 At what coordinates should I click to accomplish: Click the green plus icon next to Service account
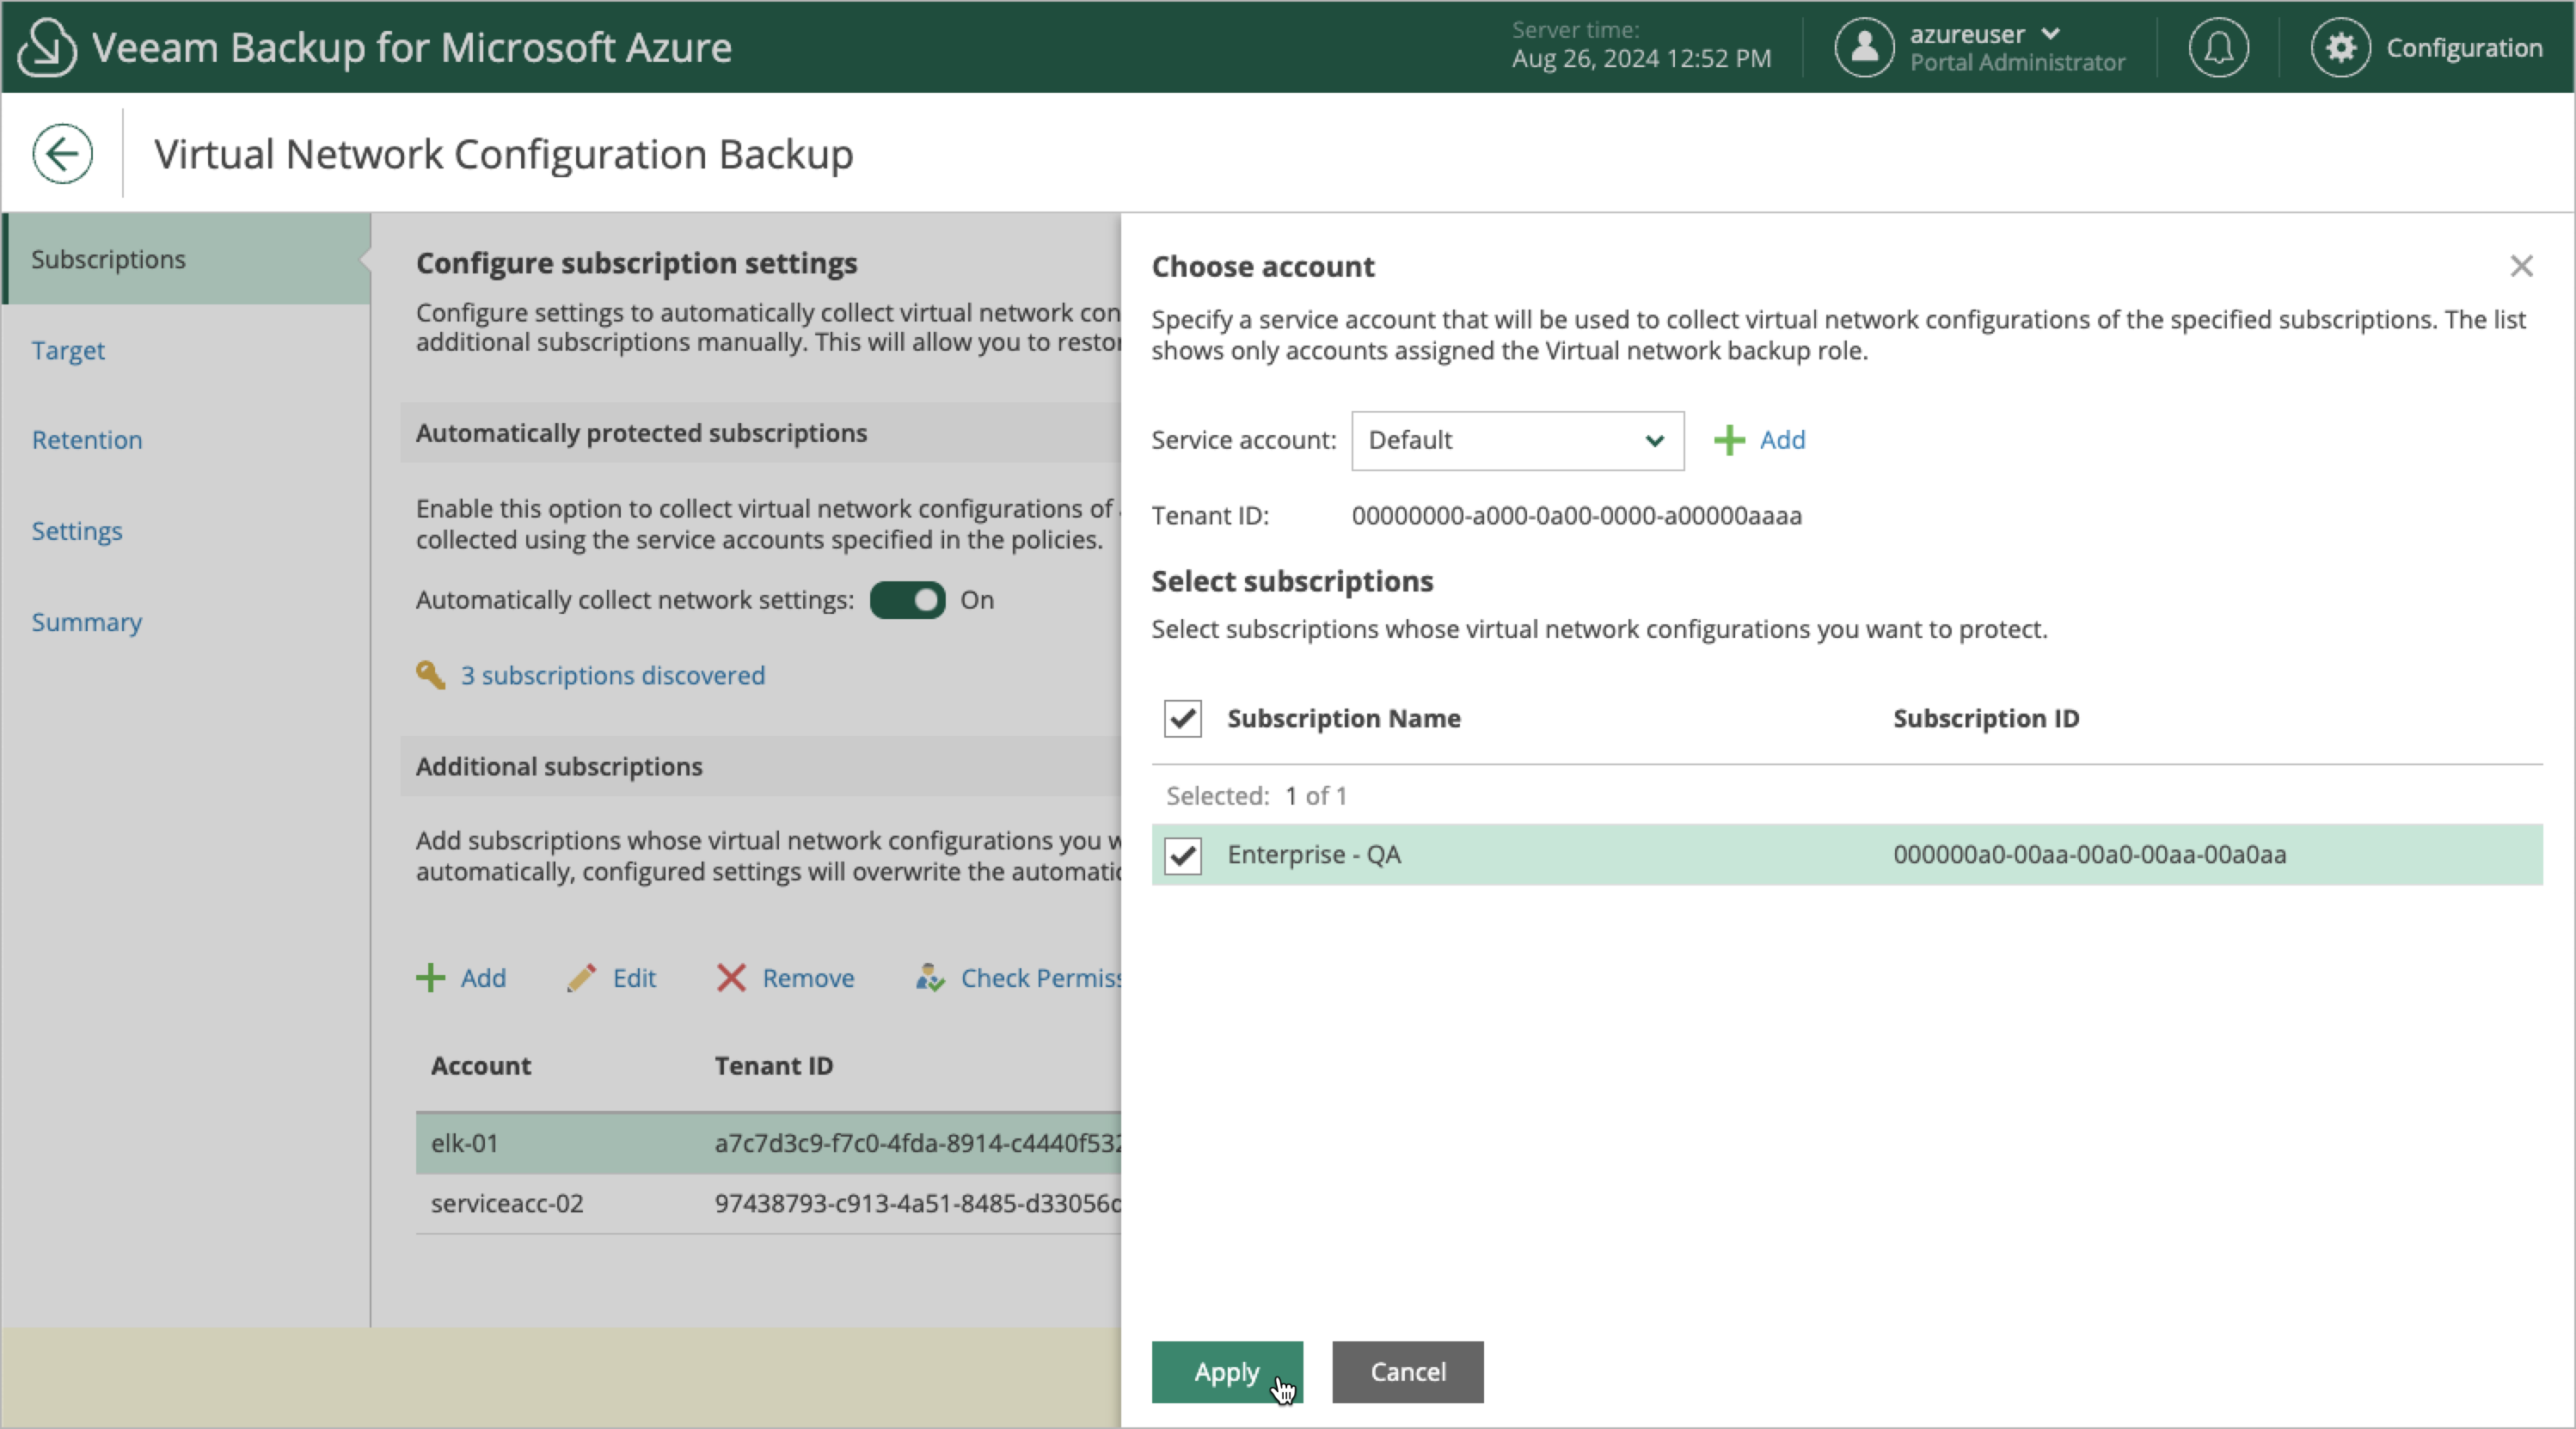click(1729, 440)
